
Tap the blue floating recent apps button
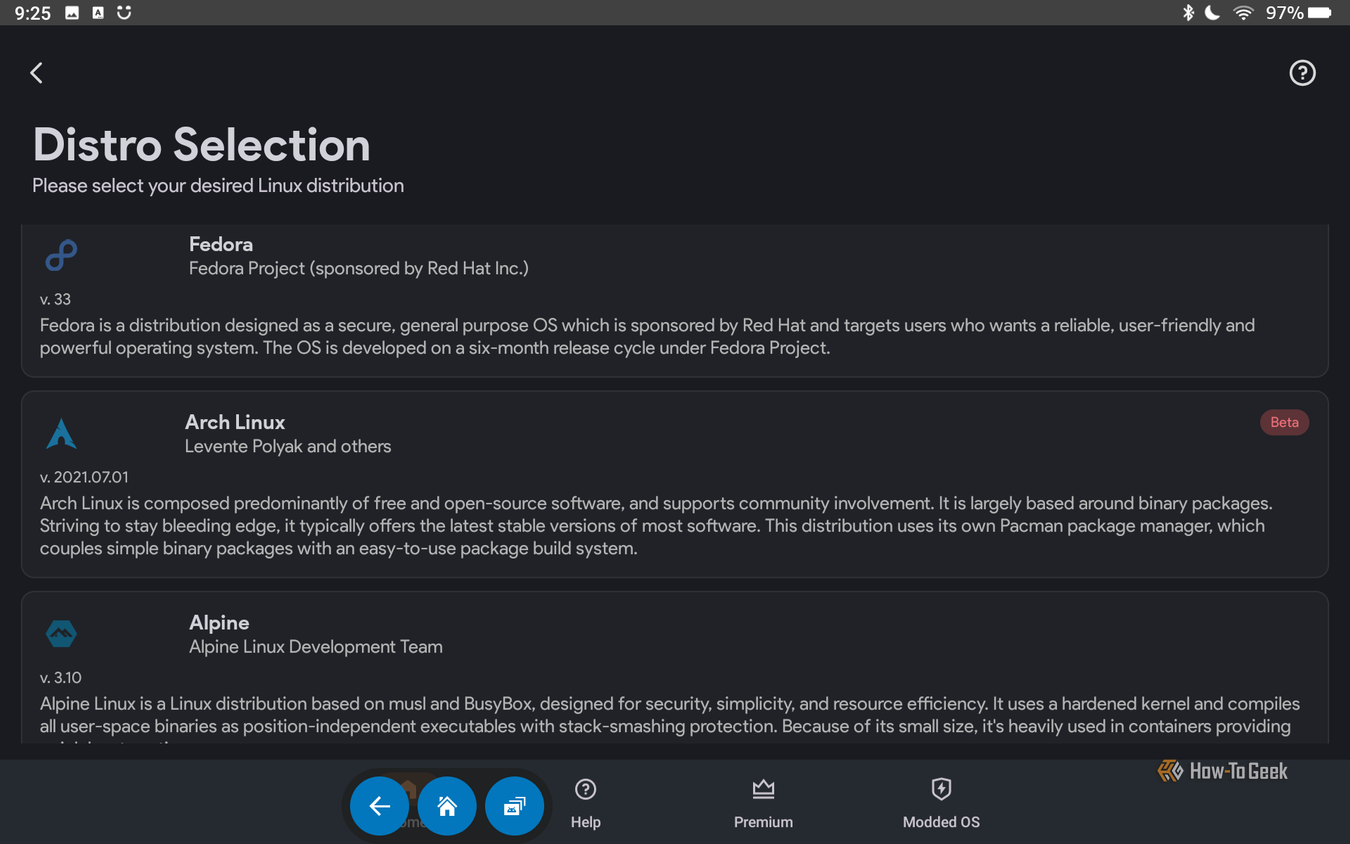click(x=514, y=805)
